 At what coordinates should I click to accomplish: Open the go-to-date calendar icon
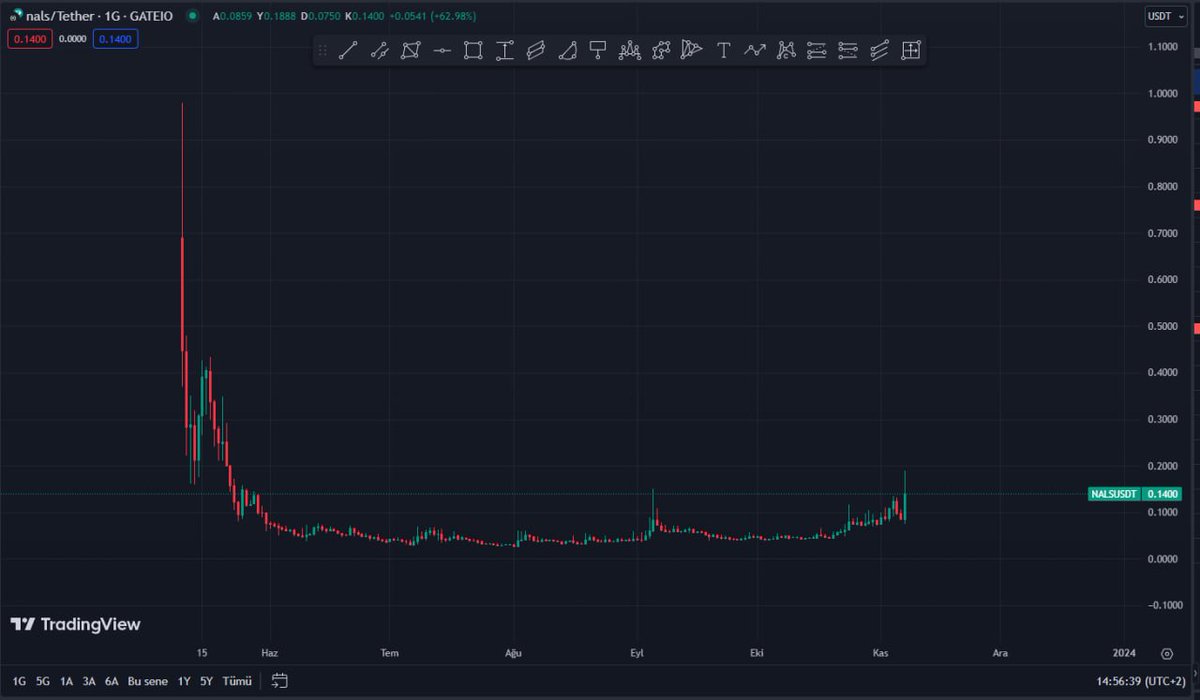tap(278, 680)
